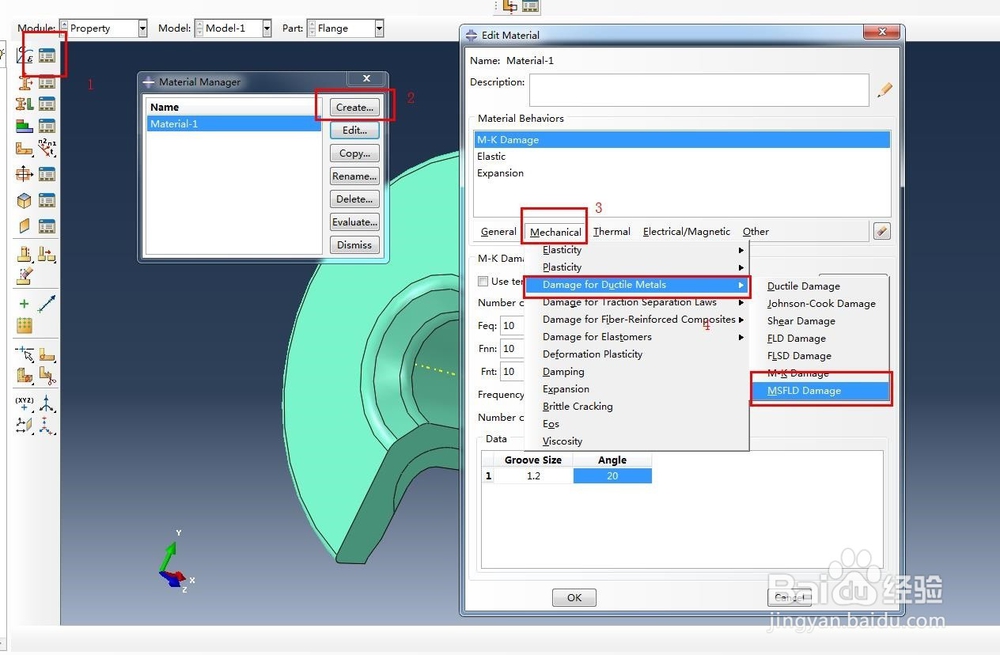Open the Stringer Manager icon
This screenshot has height=655, width=1000.
(x=47, y=226)
